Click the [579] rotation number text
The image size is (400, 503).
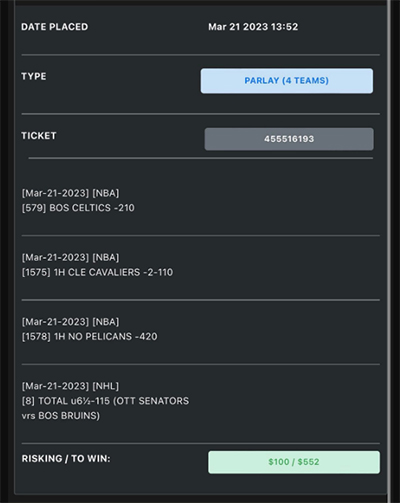[x=34, y=208]
